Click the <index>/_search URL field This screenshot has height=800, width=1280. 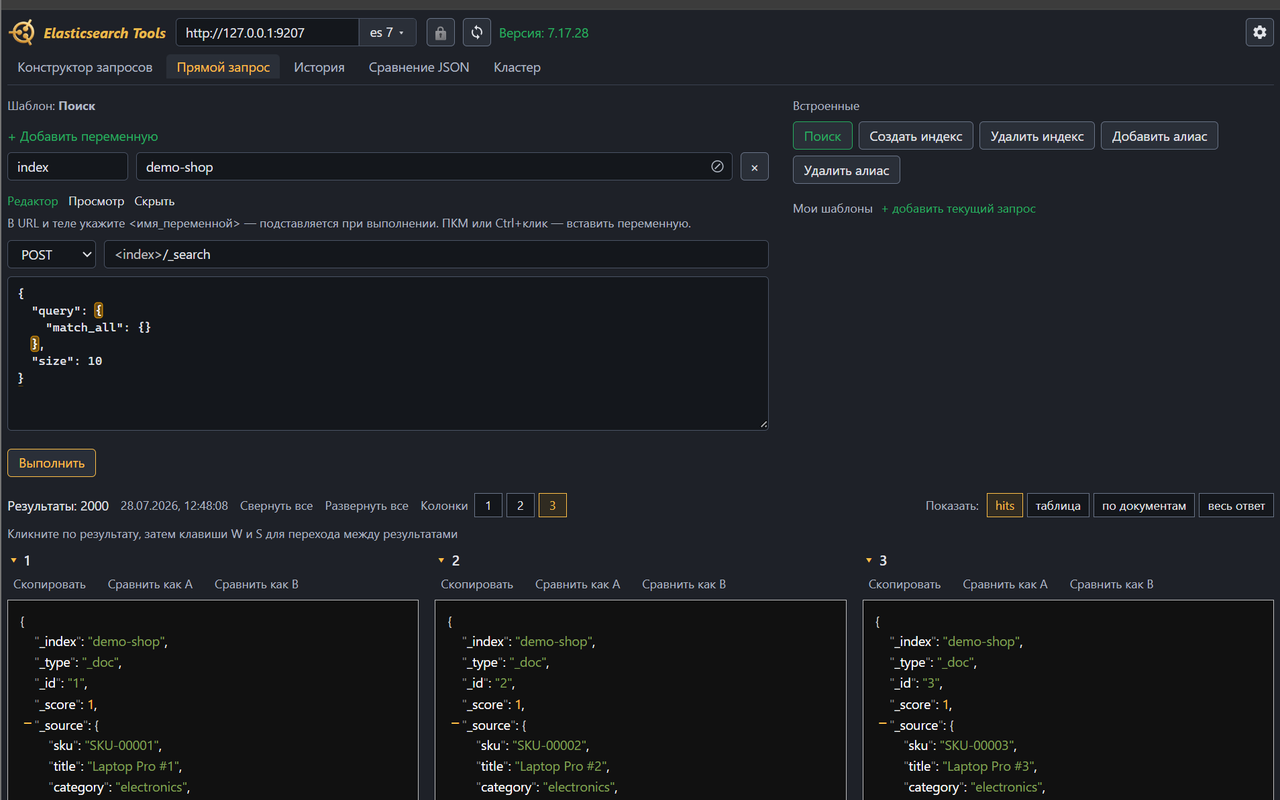[436, 255]
